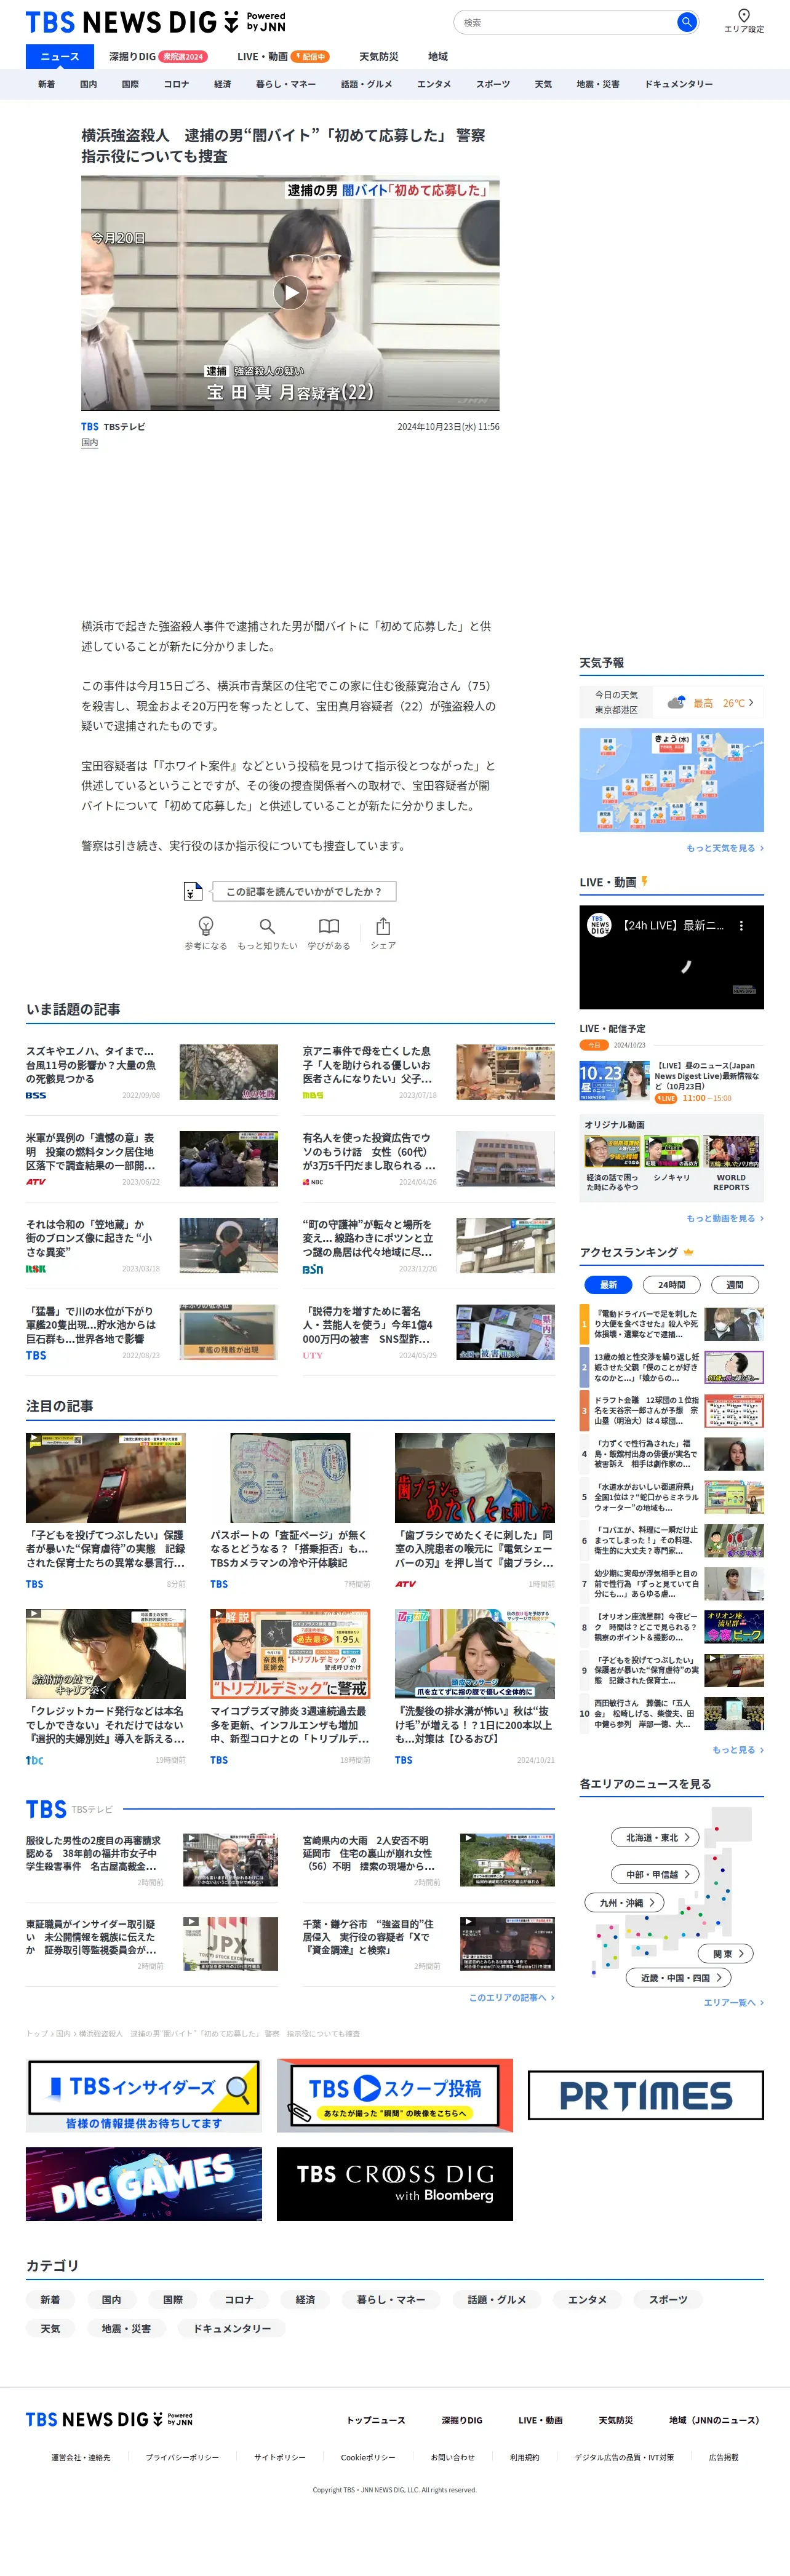The height and width of the screenshot is (2576, 790).
Task: Open ranking item 電動ドライバーで足を刺した
Action: click(672, 1324)
